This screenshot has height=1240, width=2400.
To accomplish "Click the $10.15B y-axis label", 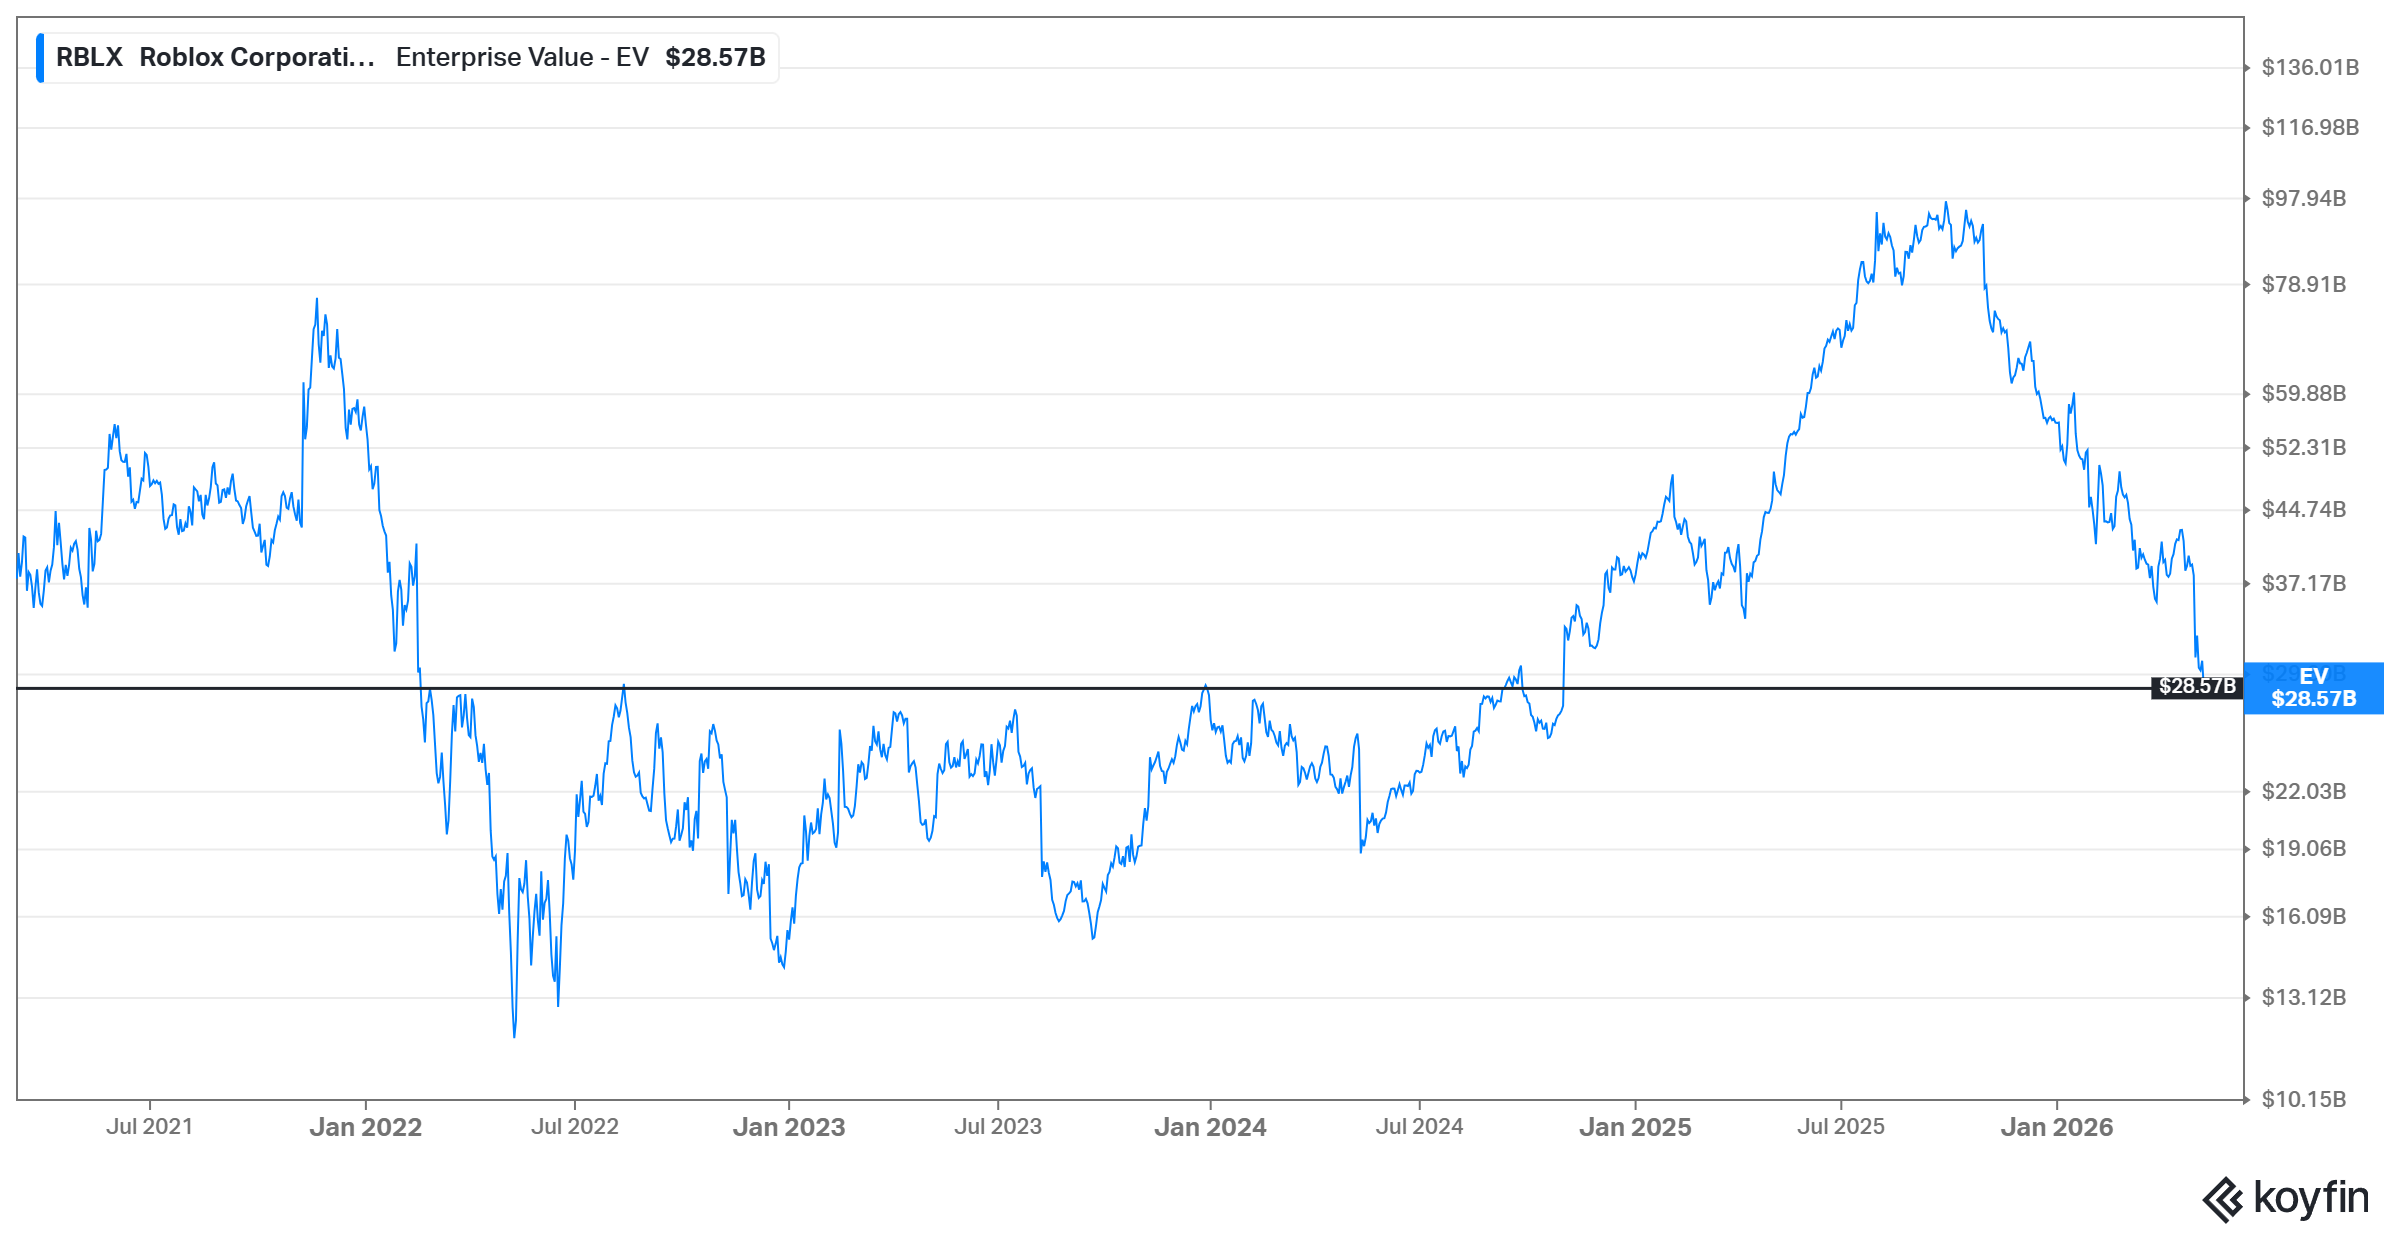I will pos(2304,1099).
